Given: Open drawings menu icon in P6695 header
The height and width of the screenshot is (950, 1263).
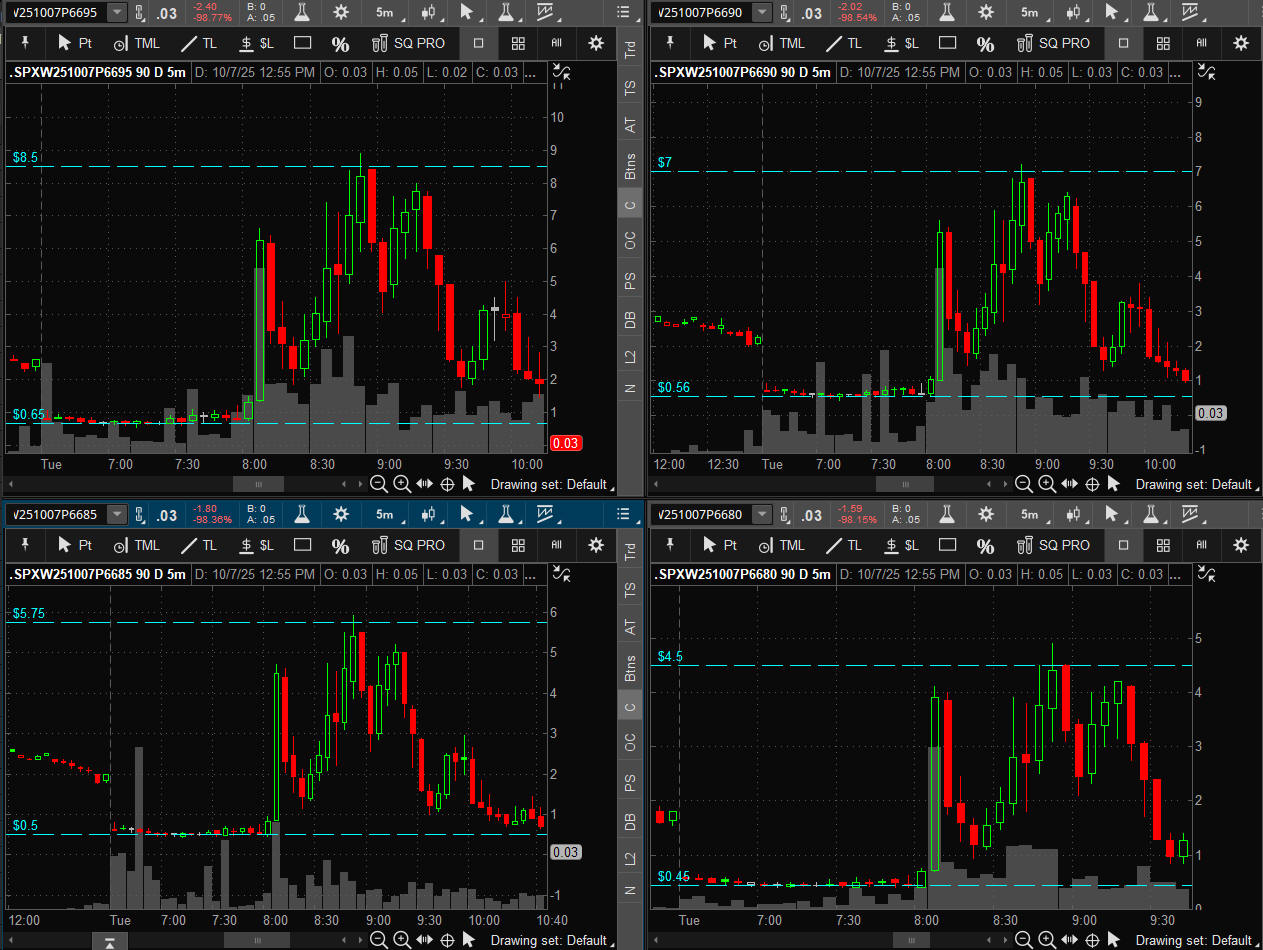Looking at the screenshot, I should pos(547,12).
